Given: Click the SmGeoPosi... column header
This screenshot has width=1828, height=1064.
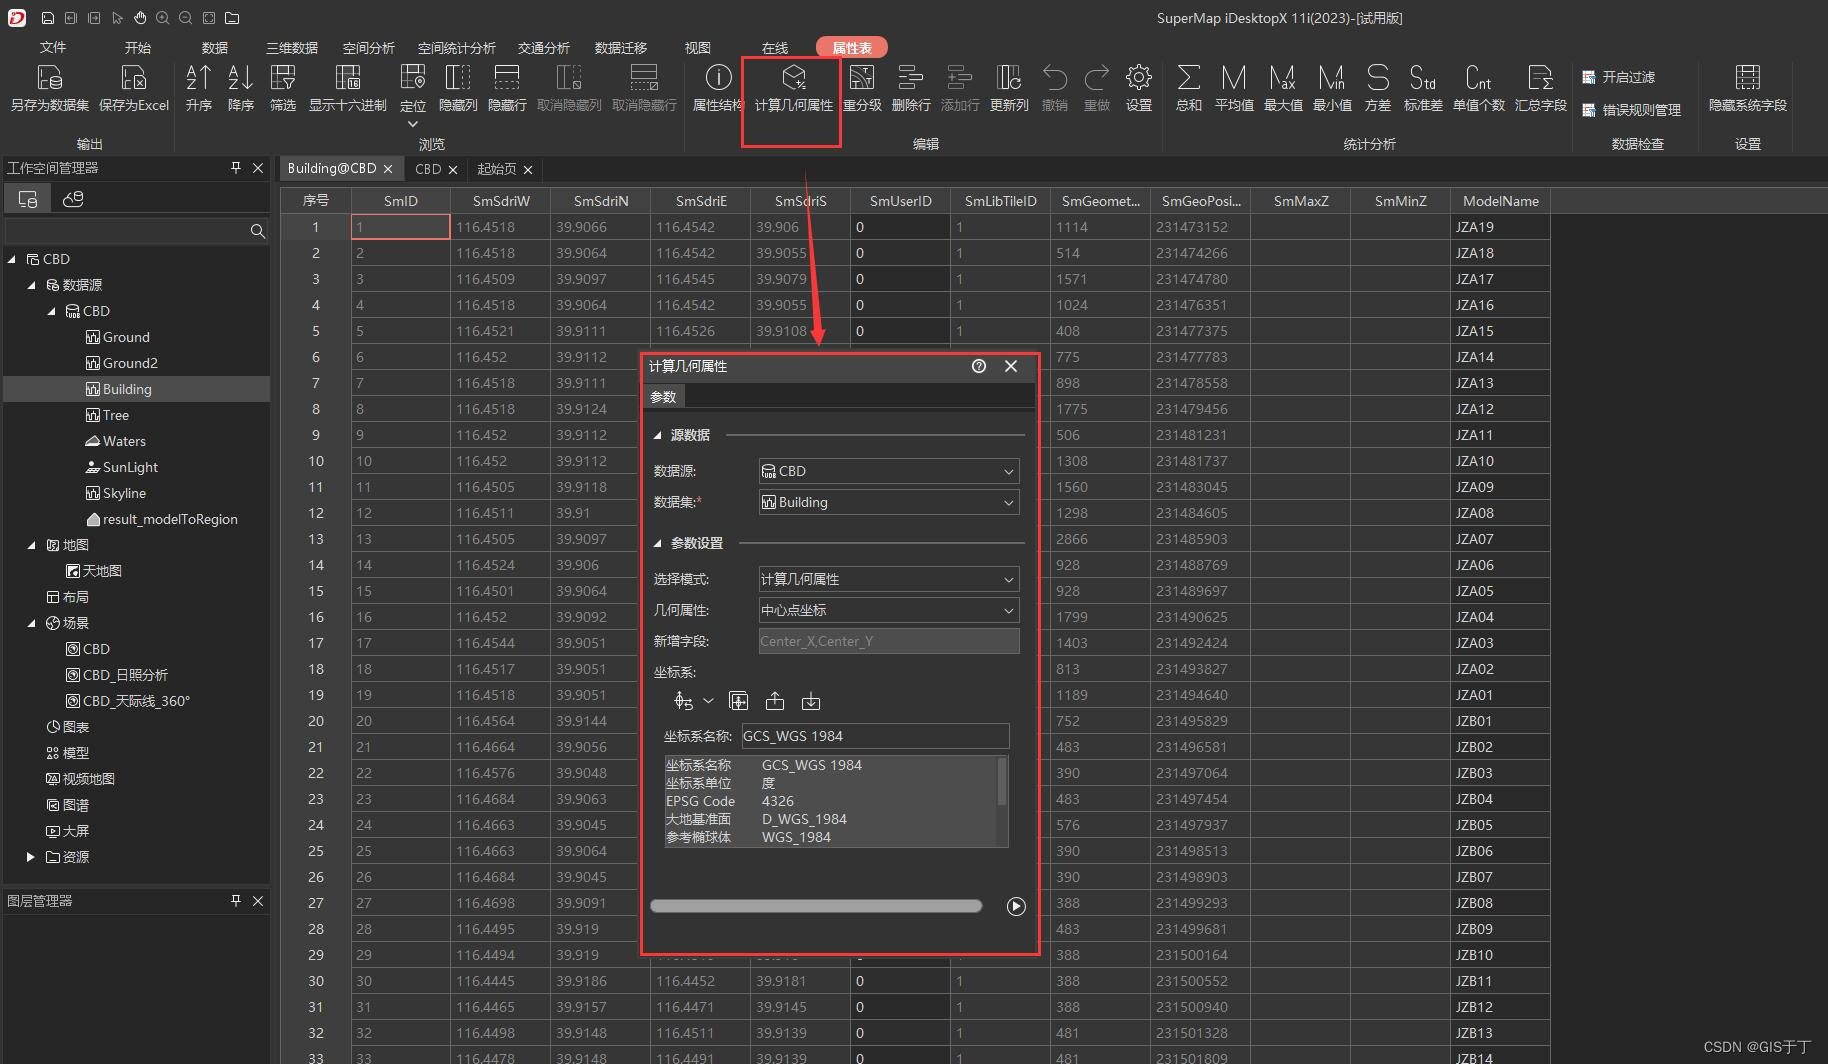Looking at the screenshot, I should 1200,201.
